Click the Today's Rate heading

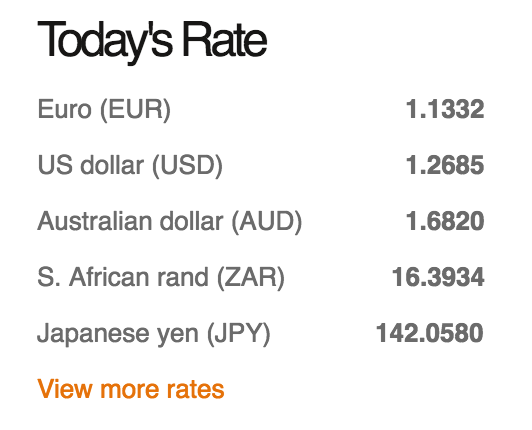(x=152, y=41)
